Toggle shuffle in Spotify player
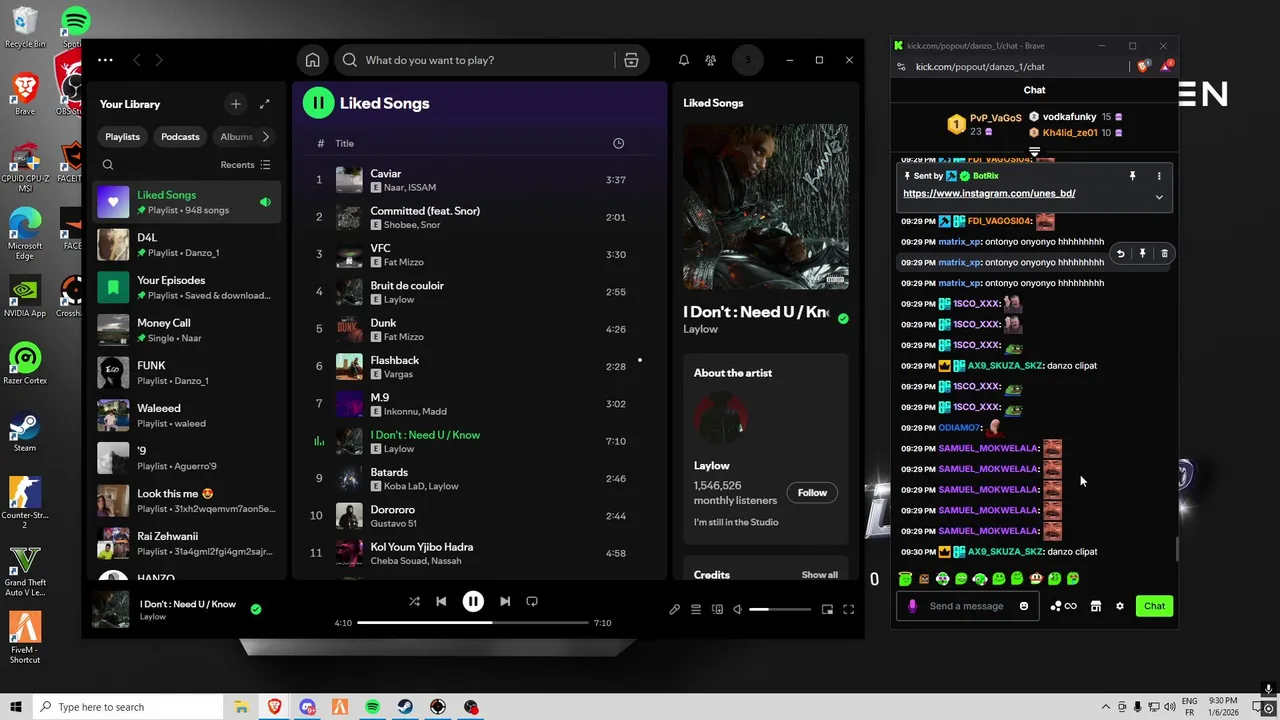This screenshot has height=720, width=1280. tap(414, 601)
